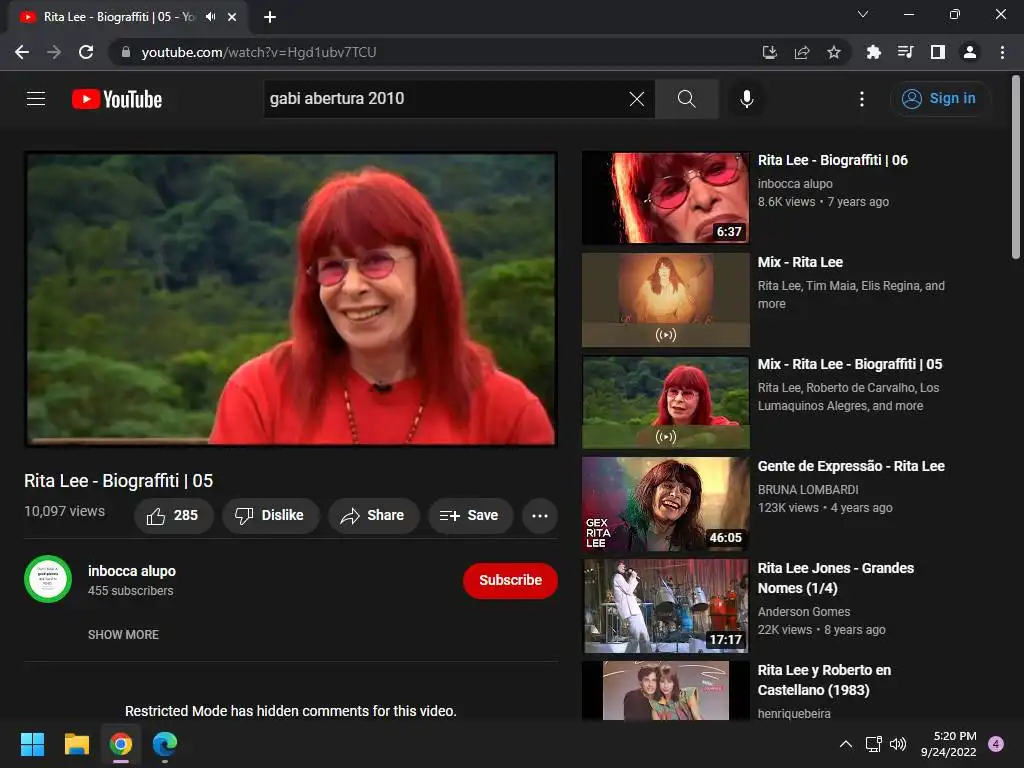Open inbocca alupo channel avatar
Image resolution: width=1024 pixels, height=768 pixels.
[x=48, y=579]
